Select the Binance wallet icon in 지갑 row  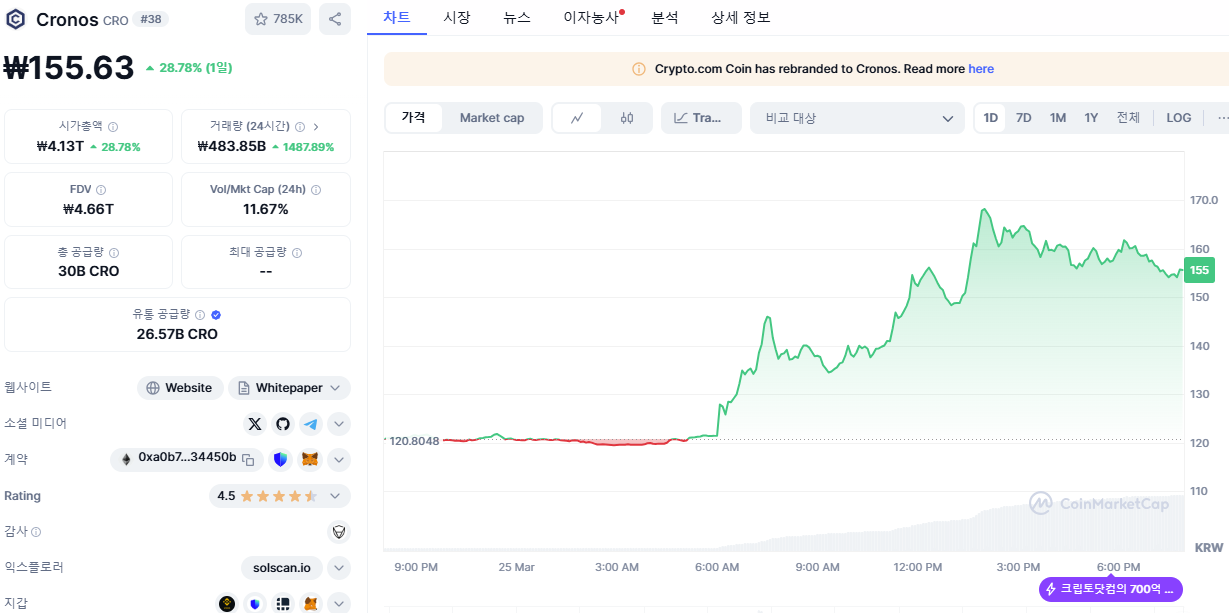coord(227,604)
